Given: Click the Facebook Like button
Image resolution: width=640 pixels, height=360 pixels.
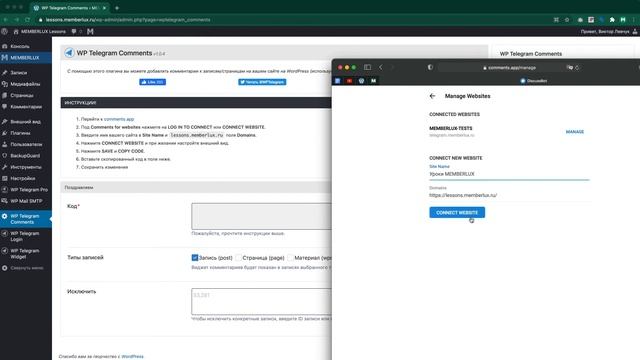Looking at the screenshot, I should click(x=152, y=82).
